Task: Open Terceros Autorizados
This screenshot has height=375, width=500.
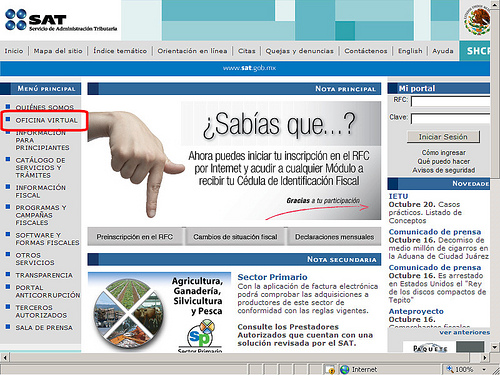Action: click(x=41, y=311)
